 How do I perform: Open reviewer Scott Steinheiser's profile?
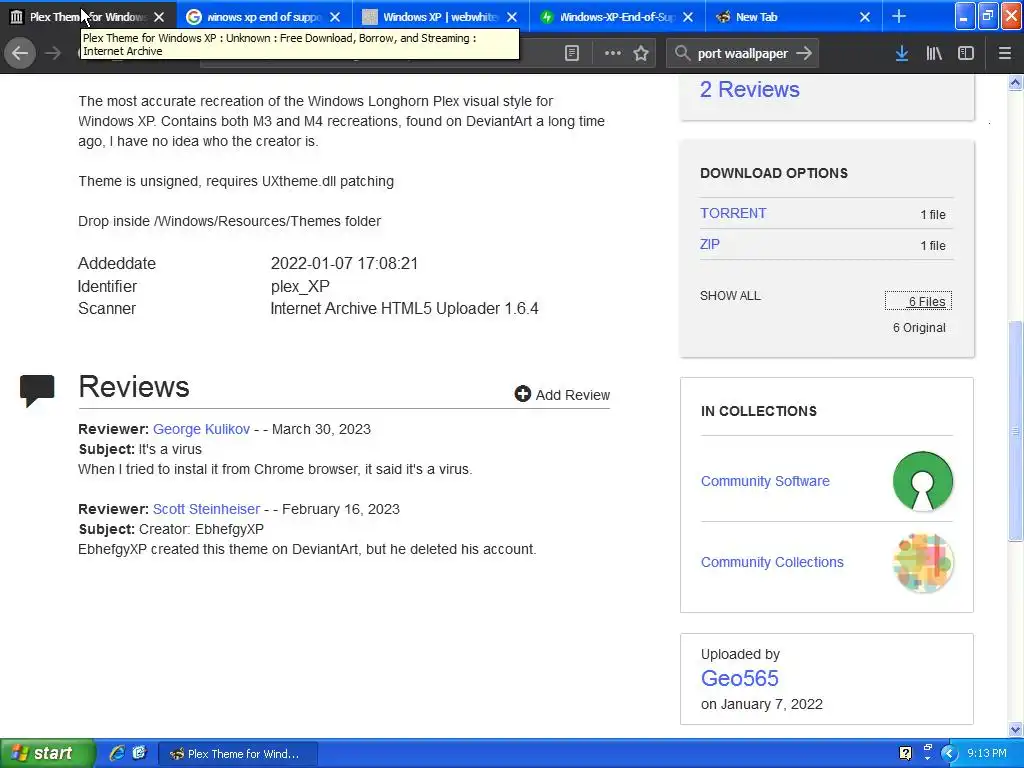pos(206,509)
